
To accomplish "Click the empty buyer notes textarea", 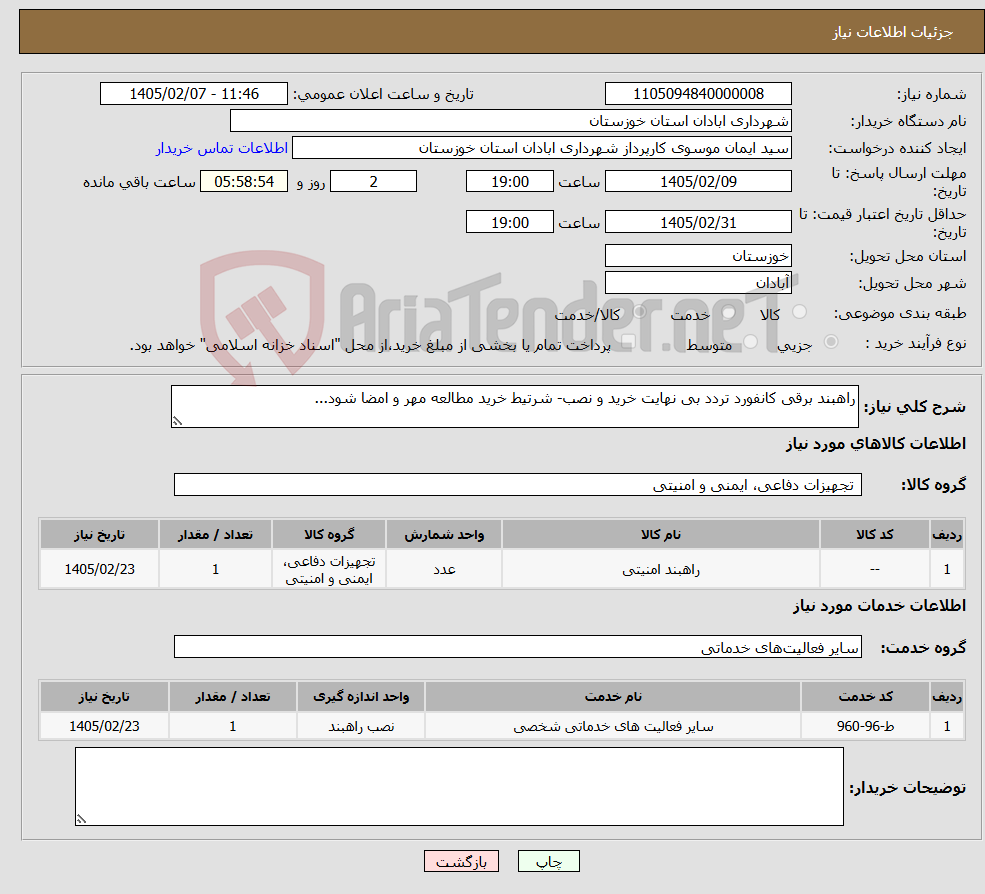I will pos(459,787).
